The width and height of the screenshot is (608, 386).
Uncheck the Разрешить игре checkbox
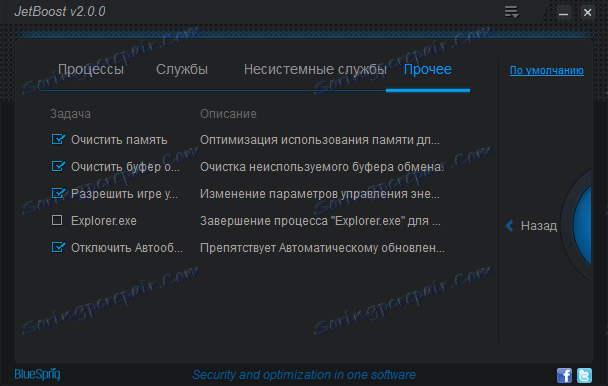pos(58,193)
